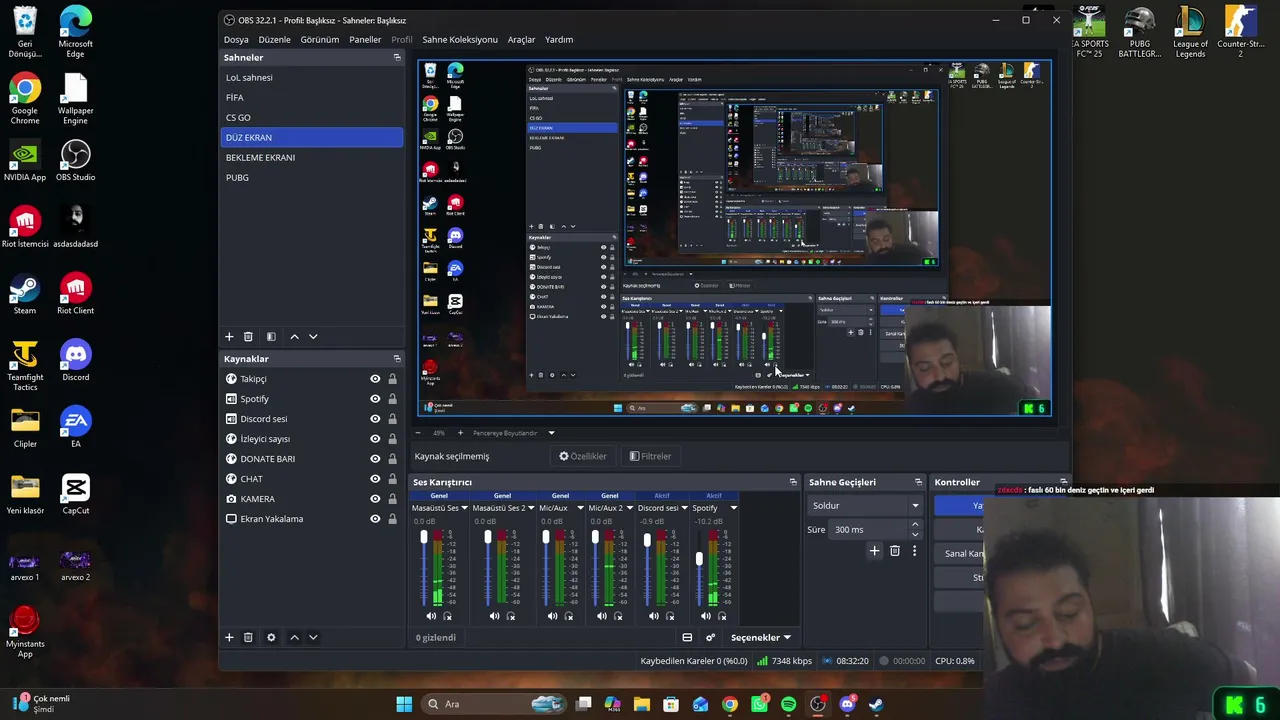The image size is (1280, 720).
Task: Move source down in Kaynaklar toolbar
Action: [313, 637]
